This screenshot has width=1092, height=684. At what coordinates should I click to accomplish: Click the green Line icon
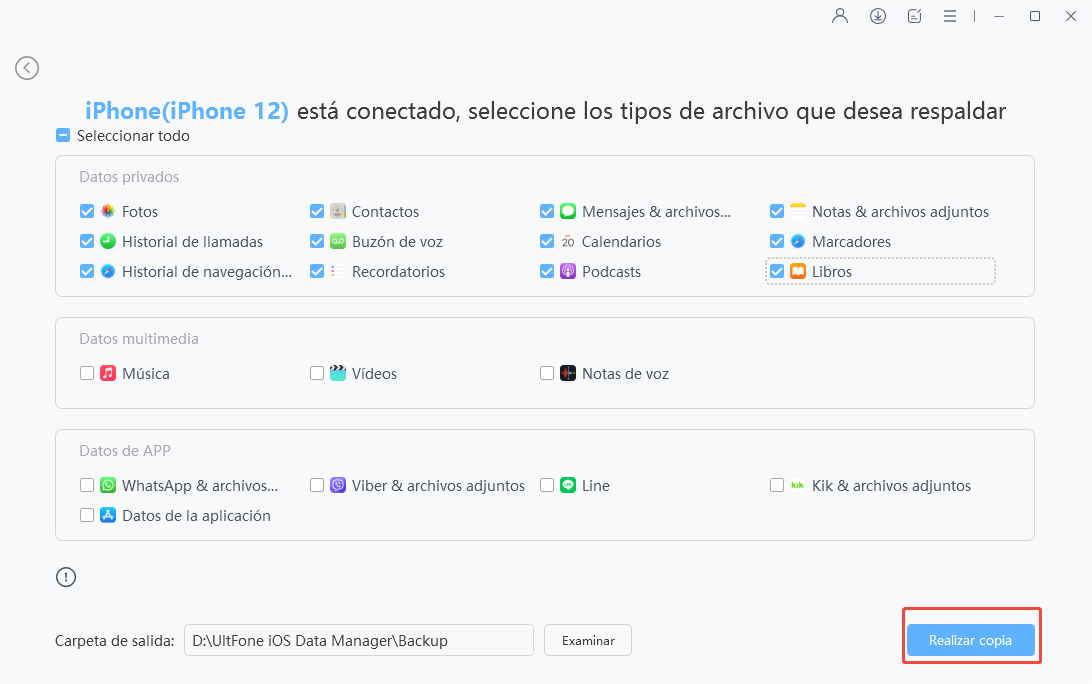click(x=568, y=485)
